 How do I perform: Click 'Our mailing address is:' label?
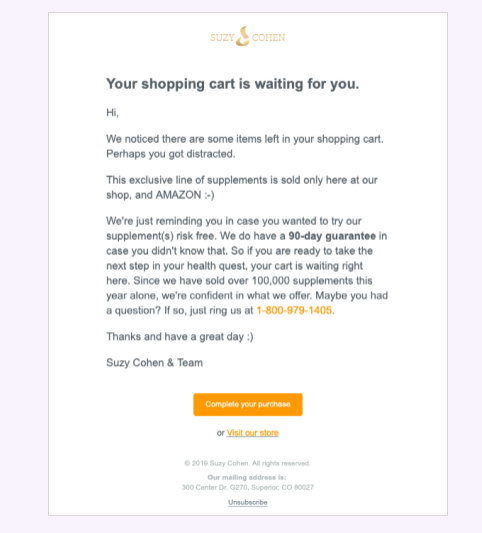247,477
